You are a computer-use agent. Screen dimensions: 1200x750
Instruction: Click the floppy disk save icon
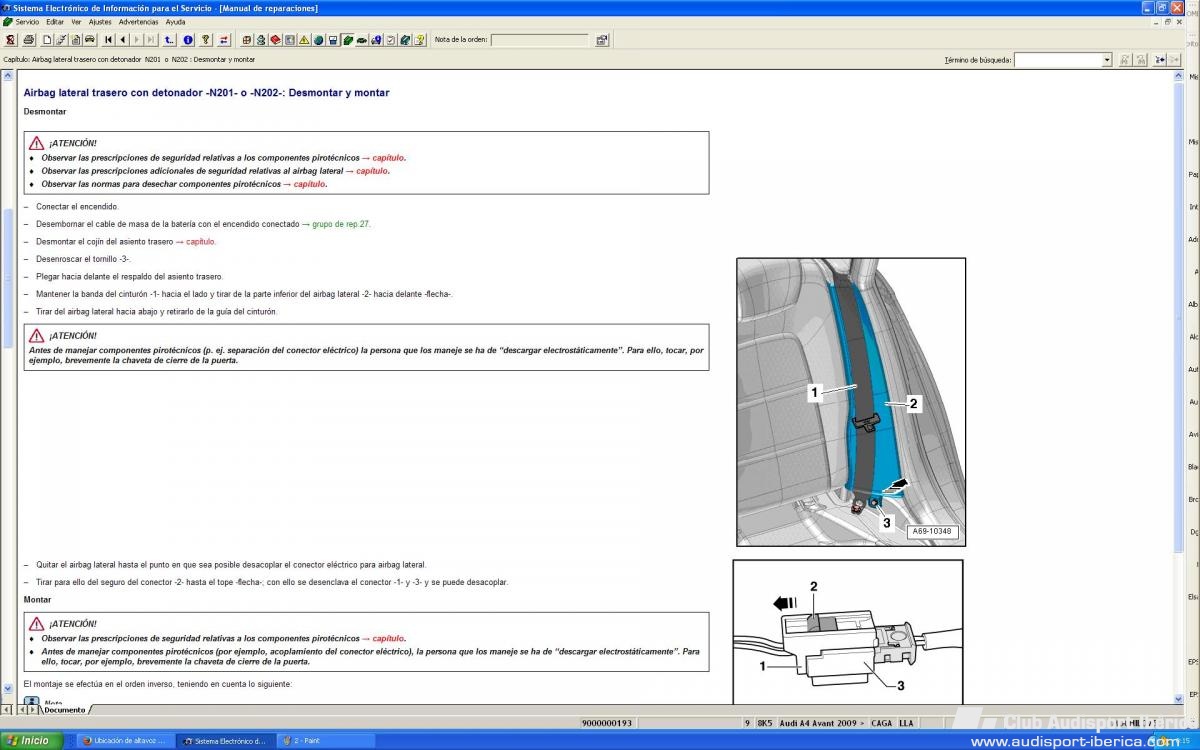click(x=333, y=40)
